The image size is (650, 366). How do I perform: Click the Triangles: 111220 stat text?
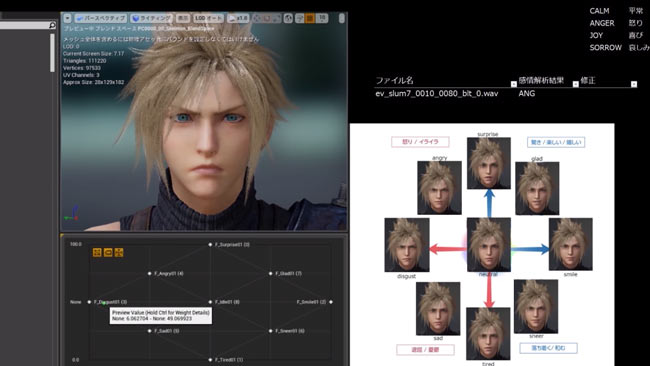(x=85, y=61)
